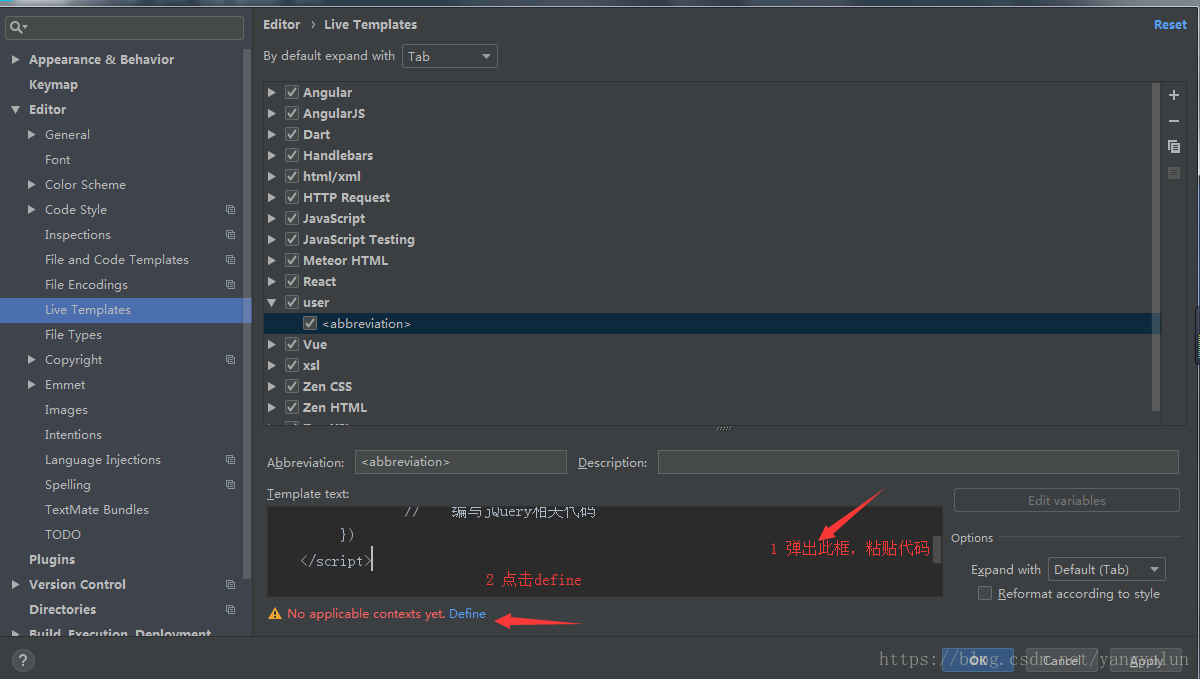Click the template list vertical scrollbar

click(x=1156, y=246)
